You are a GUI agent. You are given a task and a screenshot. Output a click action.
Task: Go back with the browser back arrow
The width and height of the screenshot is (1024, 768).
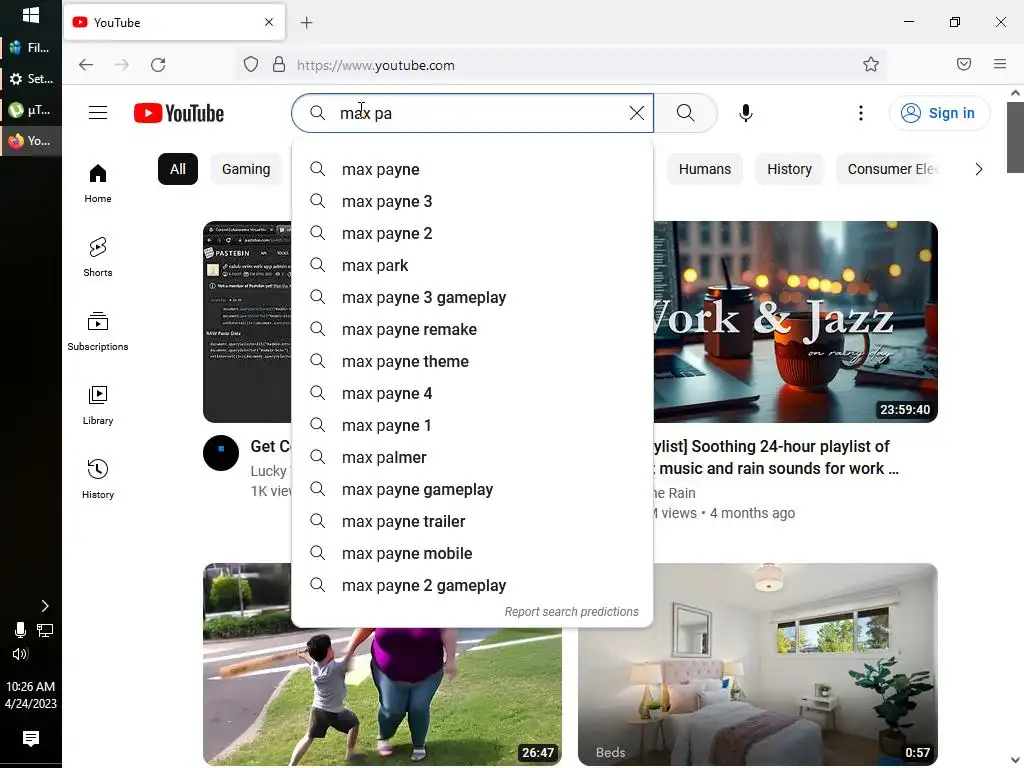coord(86,65)
